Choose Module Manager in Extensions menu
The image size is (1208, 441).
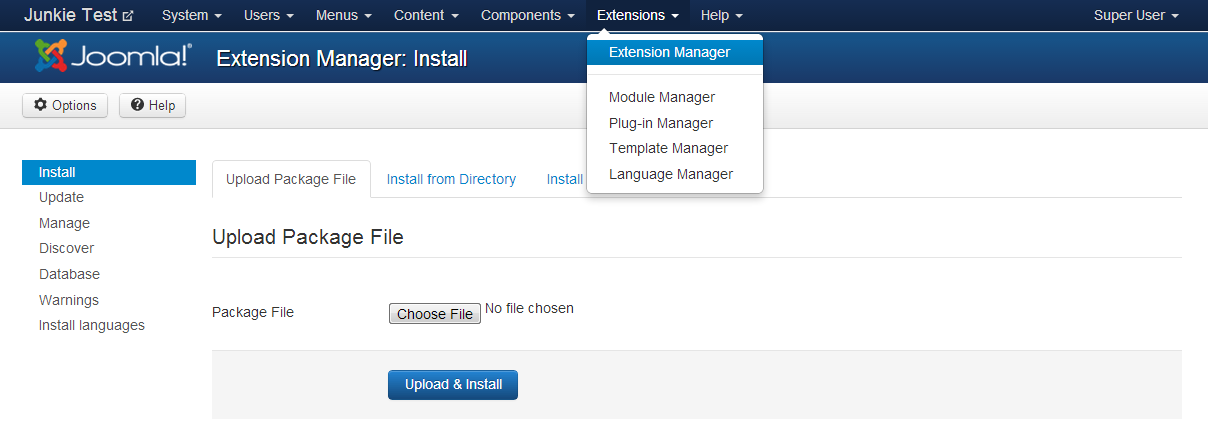(x=661, y=97)
